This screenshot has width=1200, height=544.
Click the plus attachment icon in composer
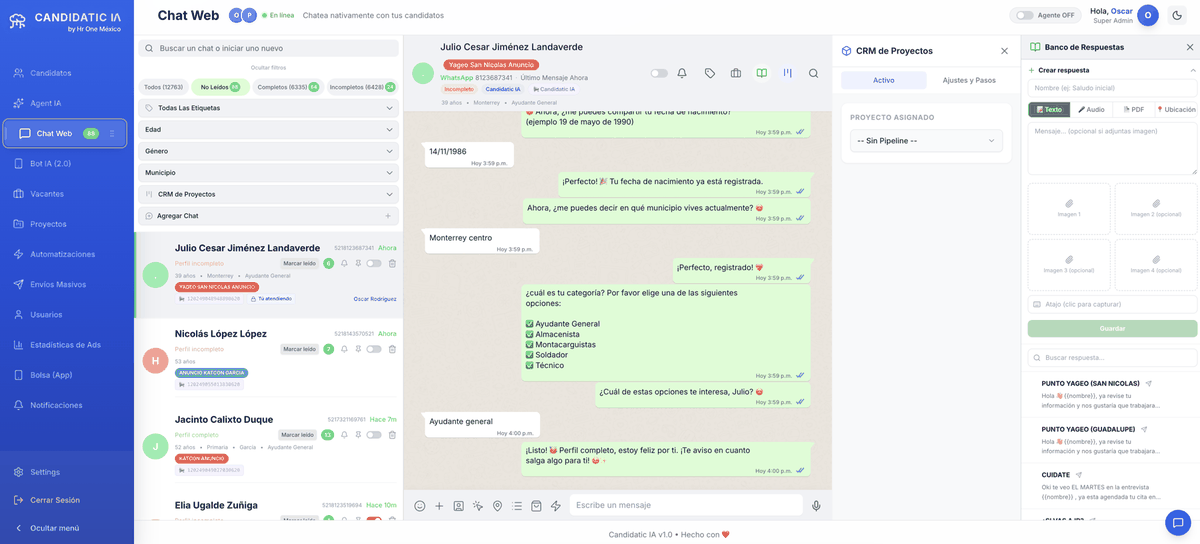pos(439,506)
